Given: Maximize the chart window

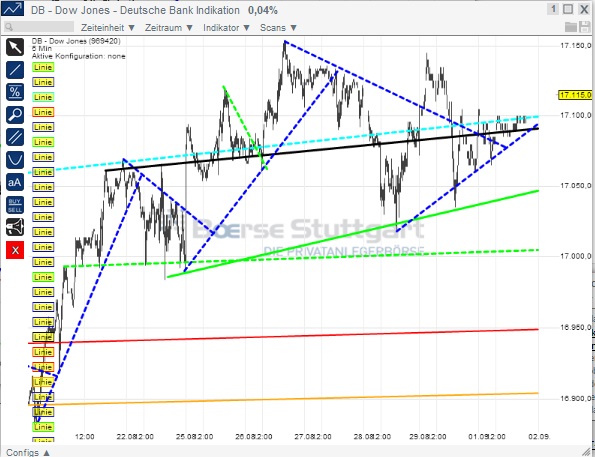Looking at the screenshot, I should [568, 9].
